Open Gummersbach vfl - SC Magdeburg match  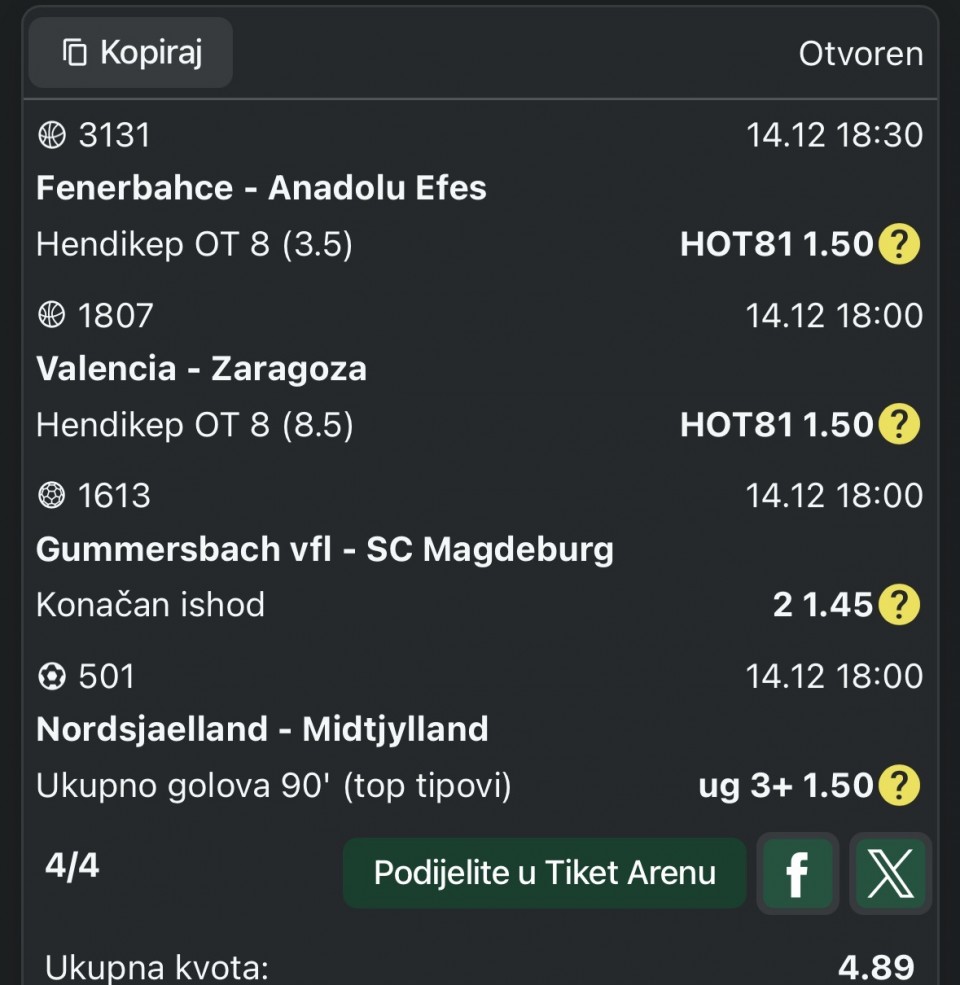click(x=324, y=549)
